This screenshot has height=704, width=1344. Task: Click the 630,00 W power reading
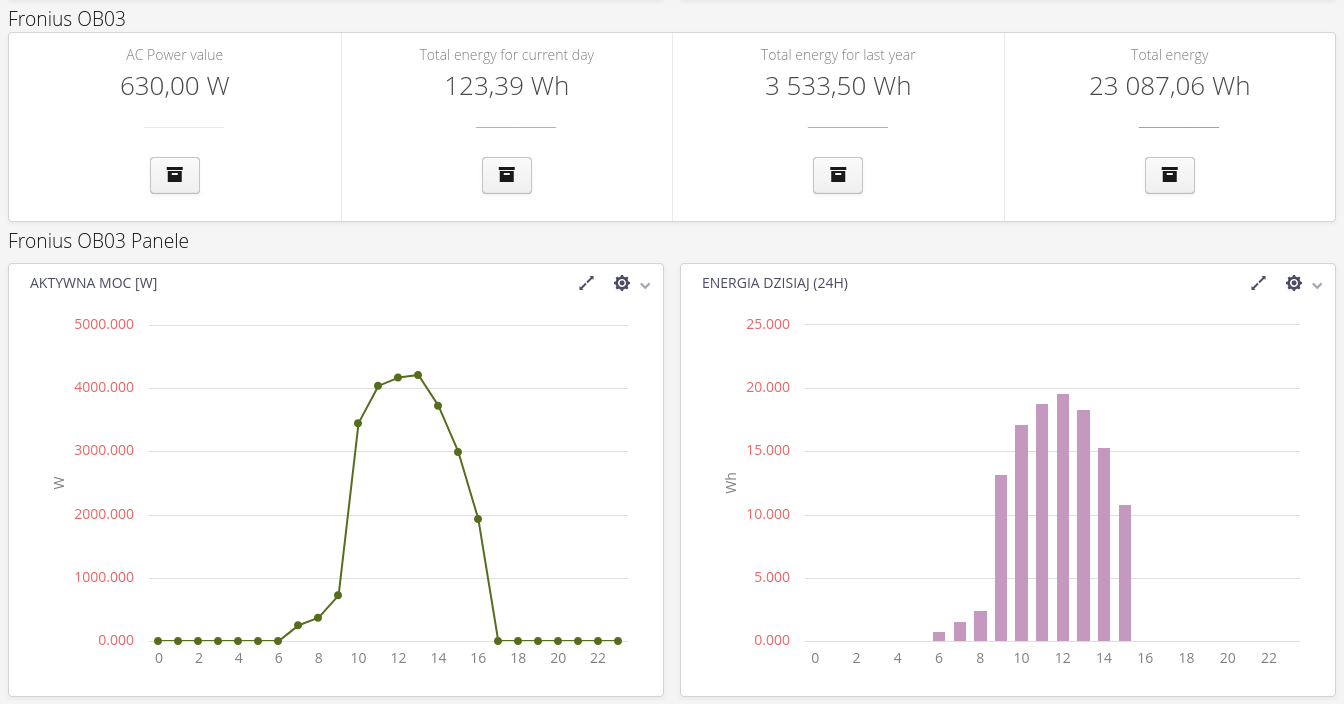175,86
